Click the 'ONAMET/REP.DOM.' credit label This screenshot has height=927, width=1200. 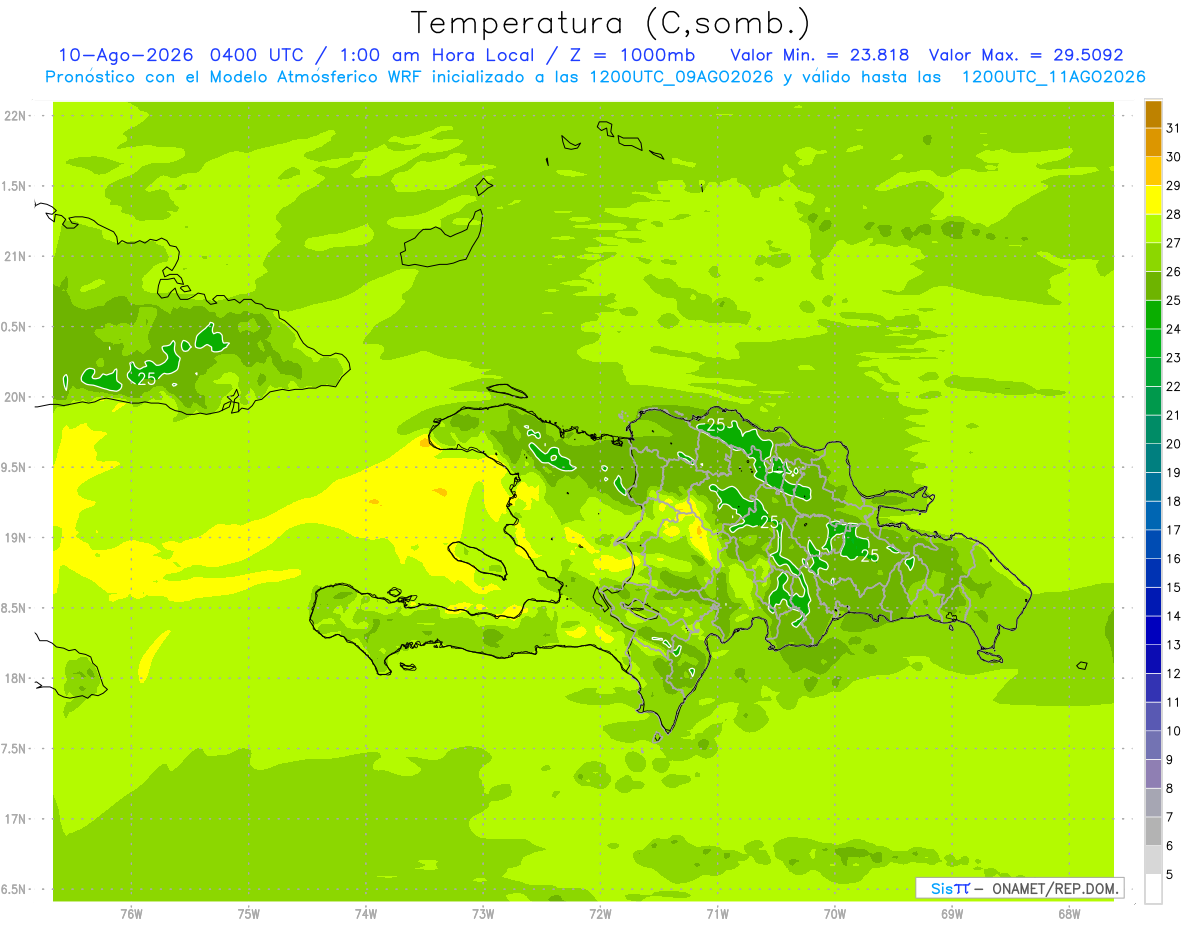point(1054,888)
